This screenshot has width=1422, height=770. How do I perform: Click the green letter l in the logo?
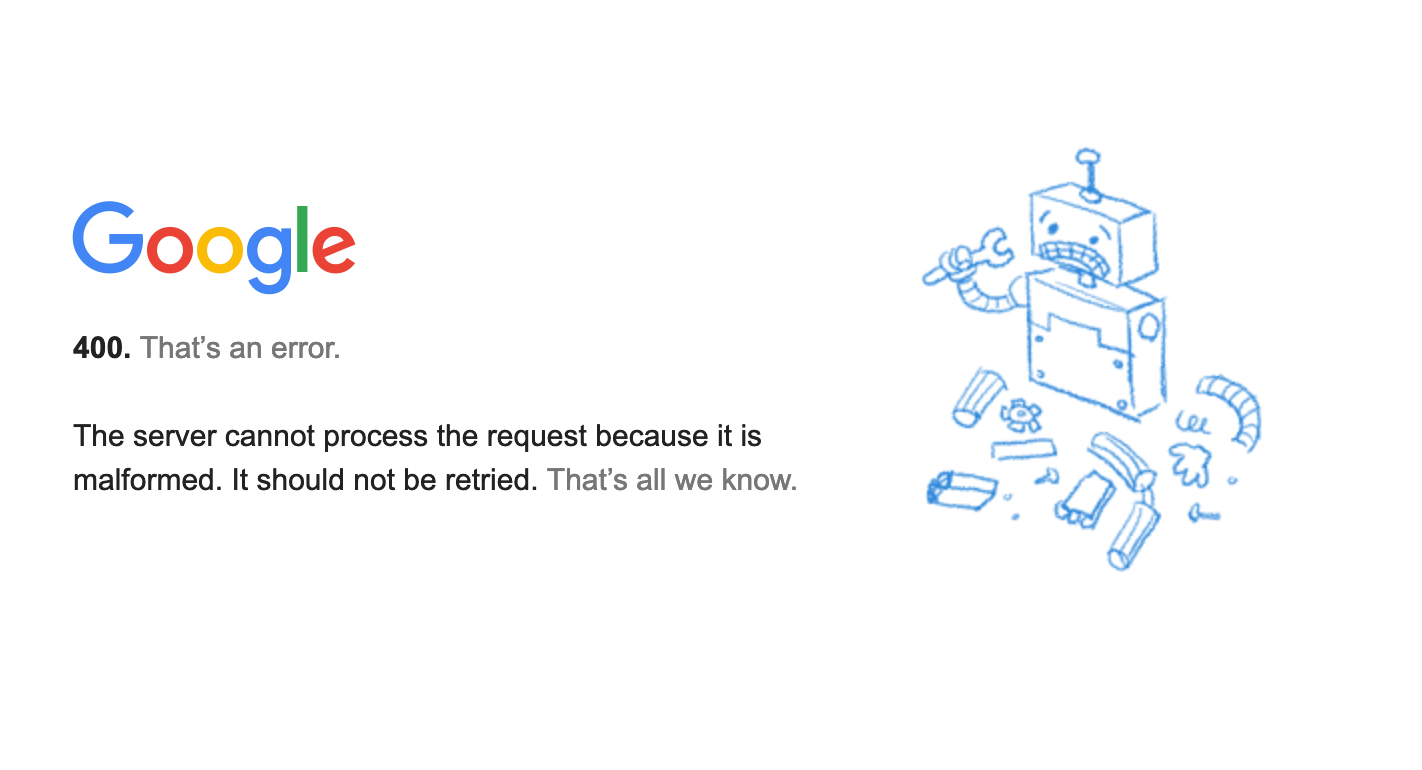coord(301,239)
